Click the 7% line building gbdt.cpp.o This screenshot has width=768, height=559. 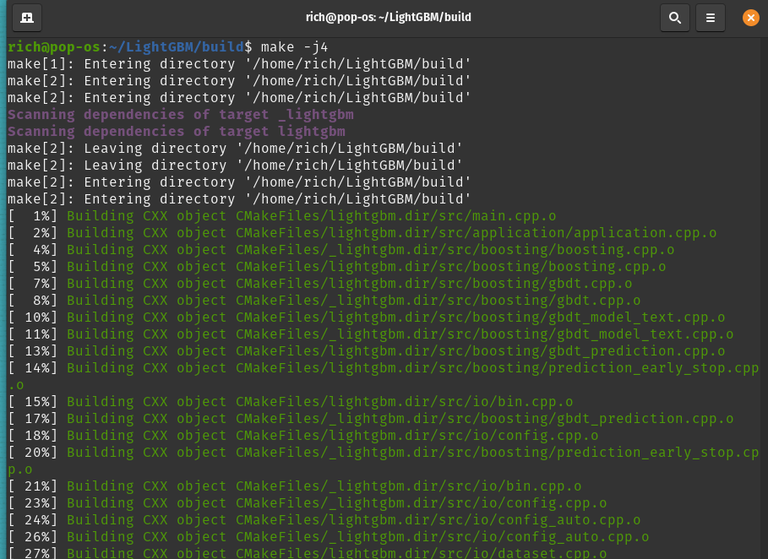(320, 284)
